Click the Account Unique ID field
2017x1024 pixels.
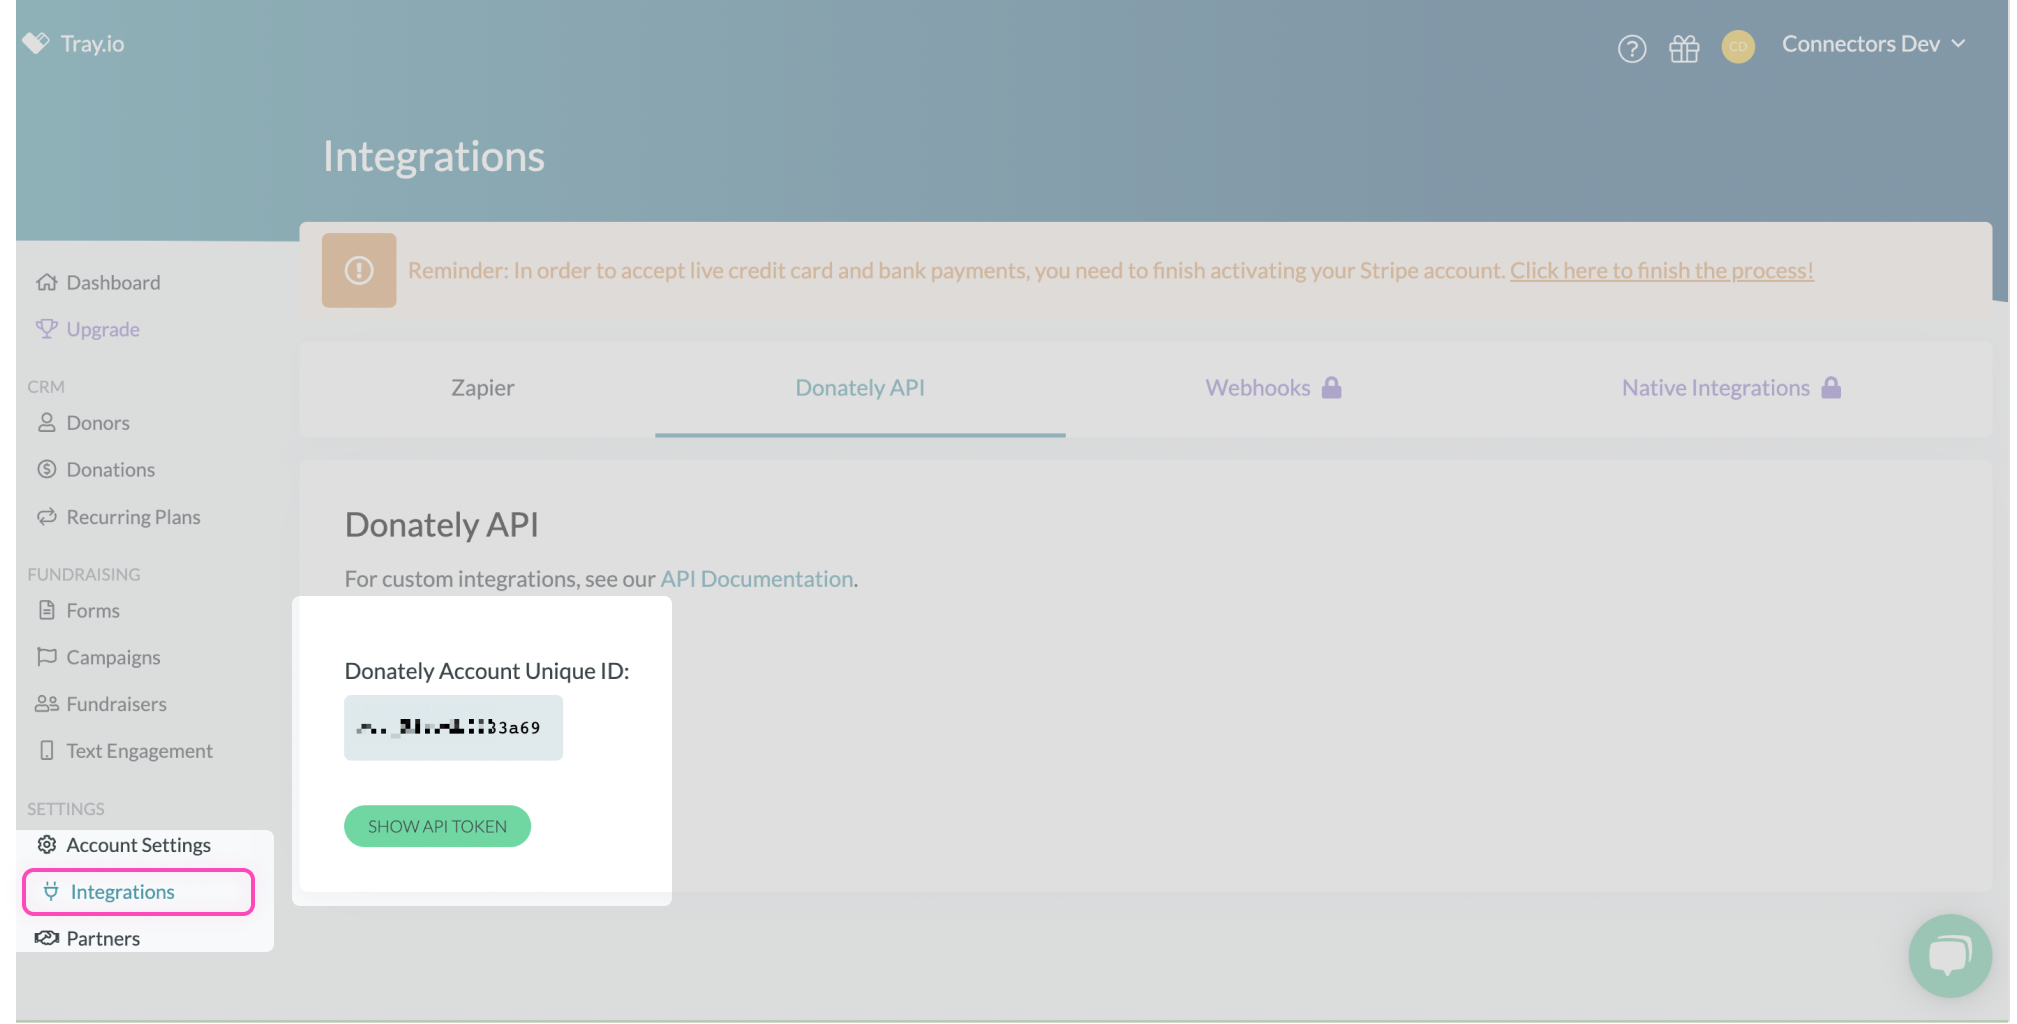click(x=453, y=728)
